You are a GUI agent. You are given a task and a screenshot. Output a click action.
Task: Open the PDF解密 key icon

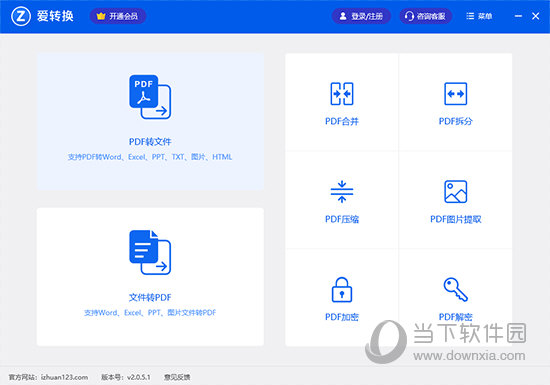pyautogui.click(x=456, y=290)
